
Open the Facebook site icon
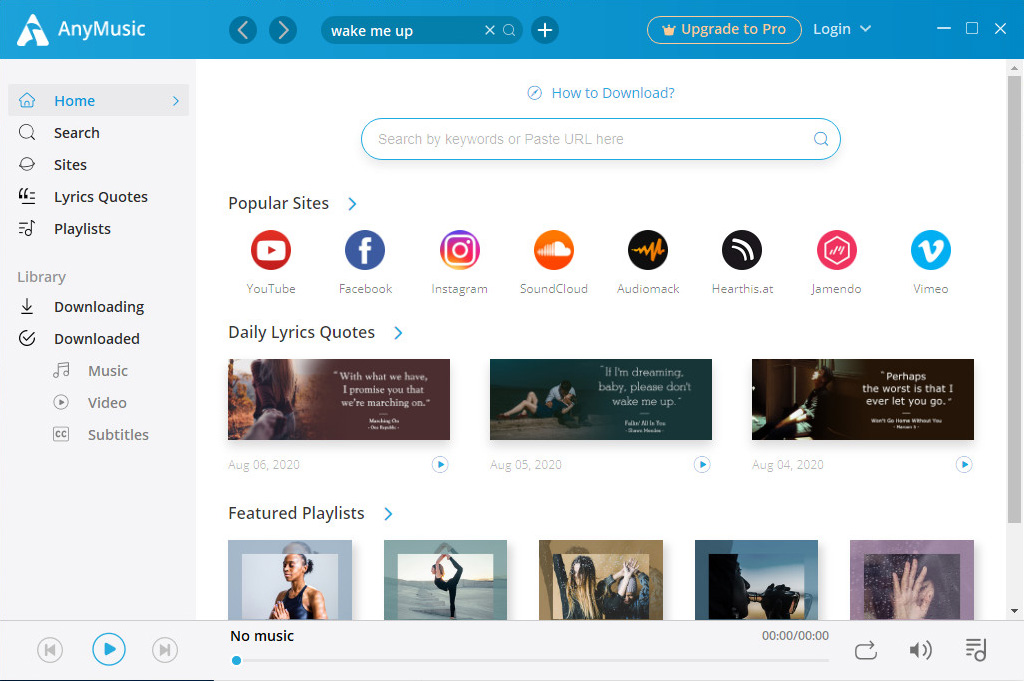(x=364, y=250)
